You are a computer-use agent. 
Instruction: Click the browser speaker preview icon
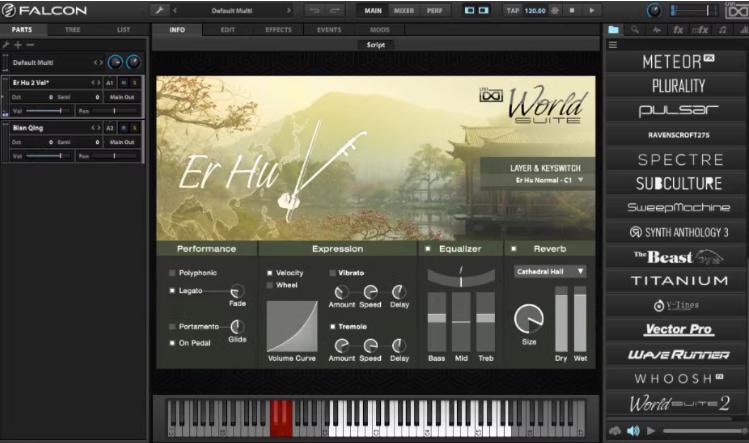tap(633, 431)
